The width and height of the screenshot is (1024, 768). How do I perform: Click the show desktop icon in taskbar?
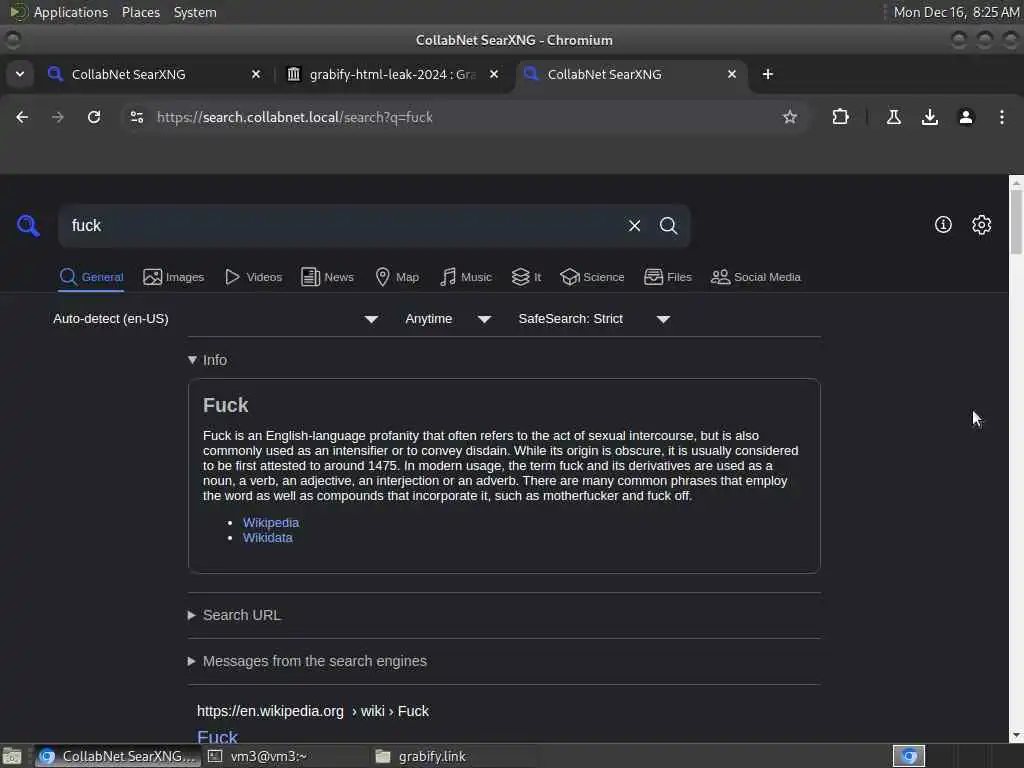[x=12, y=756]
